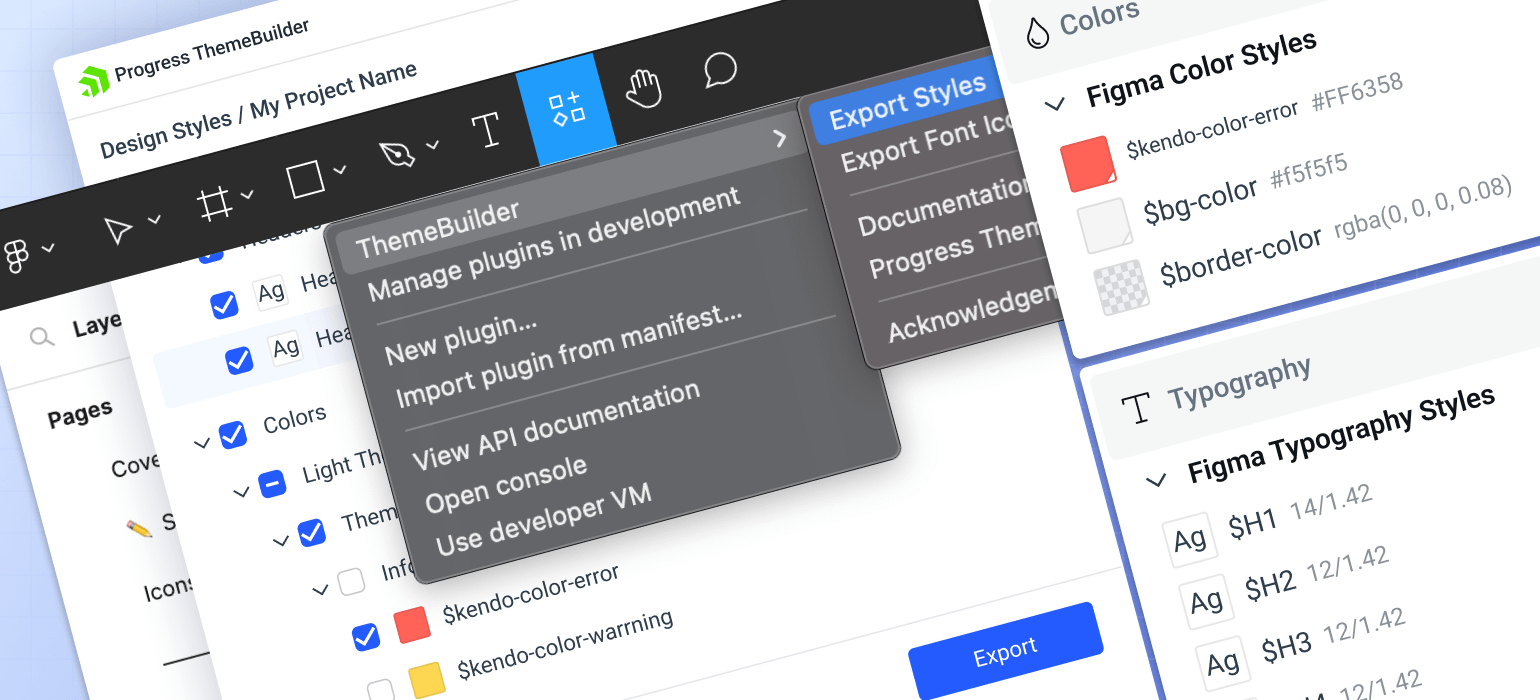Click the Ag icon beside $H3
The height and width of the screenshot is (700, 1540).
(x=1222, y=662)
